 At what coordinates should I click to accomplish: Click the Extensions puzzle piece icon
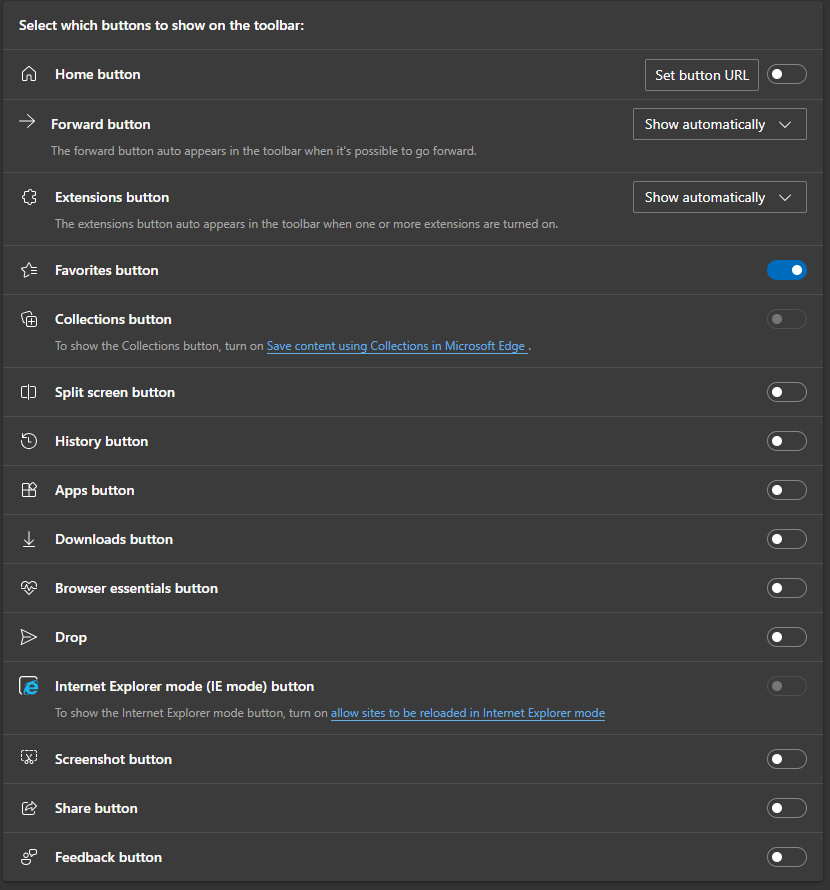[29, 197]
